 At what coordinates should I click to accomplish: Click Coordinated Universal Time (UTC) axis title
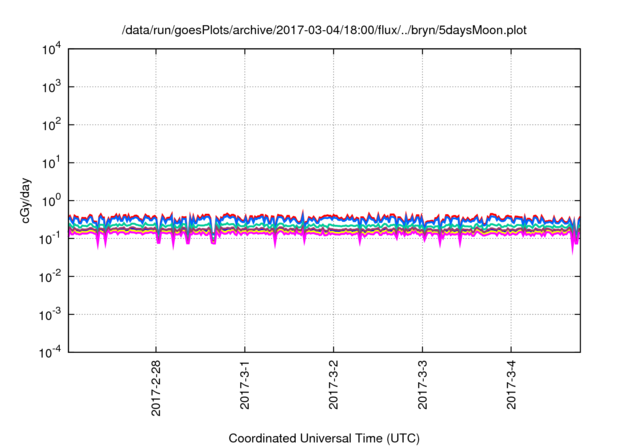point(324,438)
